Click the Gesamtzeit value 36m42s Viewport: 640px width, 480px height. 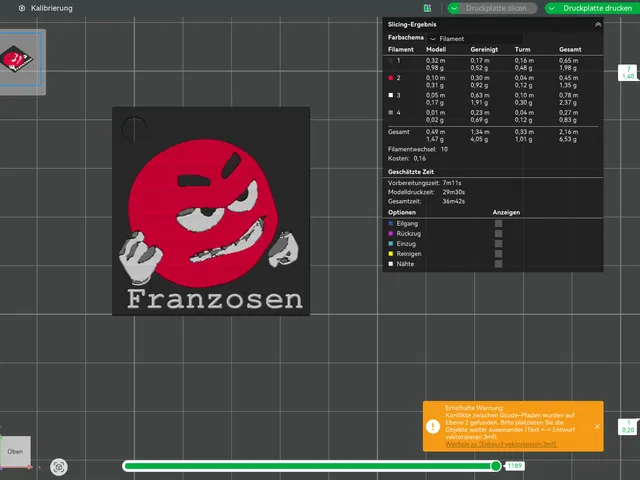[x=453, y=201]
